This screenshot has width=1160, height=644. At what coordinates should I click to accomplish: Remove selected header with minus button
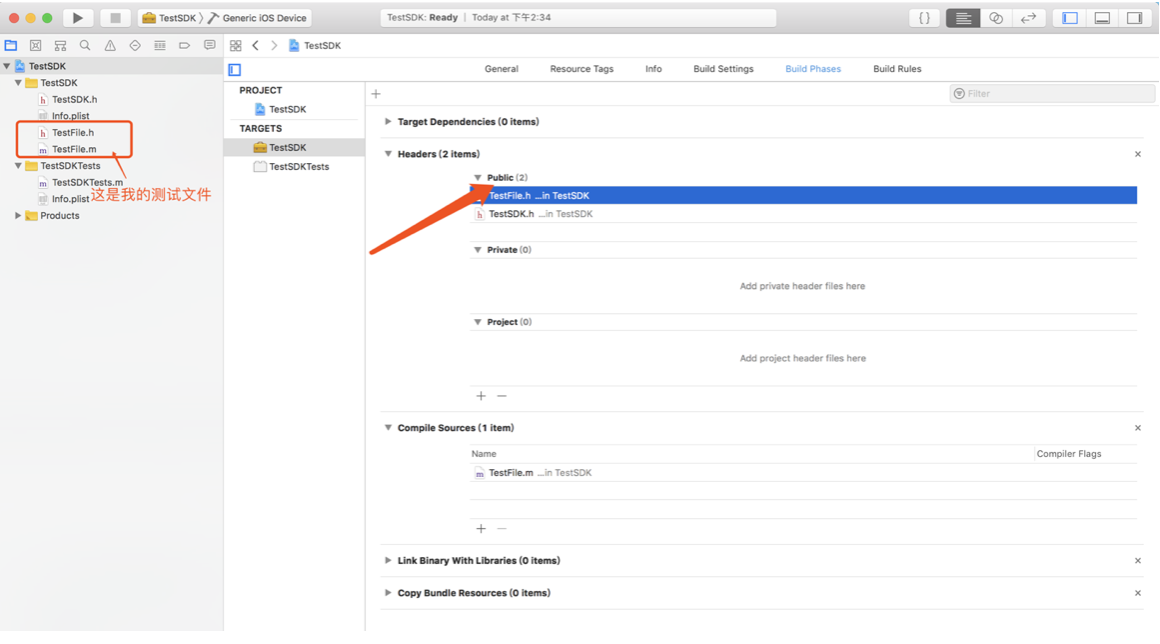502,396
